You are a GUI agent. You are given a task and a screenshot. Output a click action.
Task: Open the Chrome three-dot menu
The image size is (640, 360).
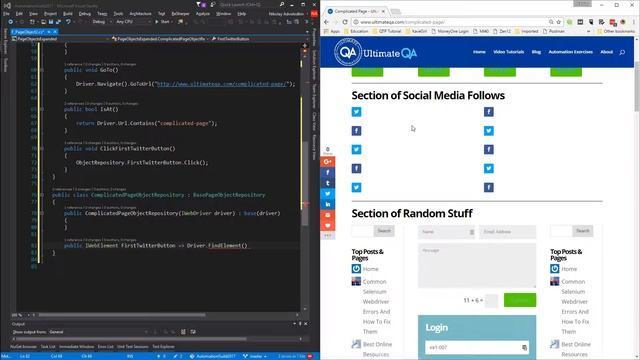coord(633,22)
